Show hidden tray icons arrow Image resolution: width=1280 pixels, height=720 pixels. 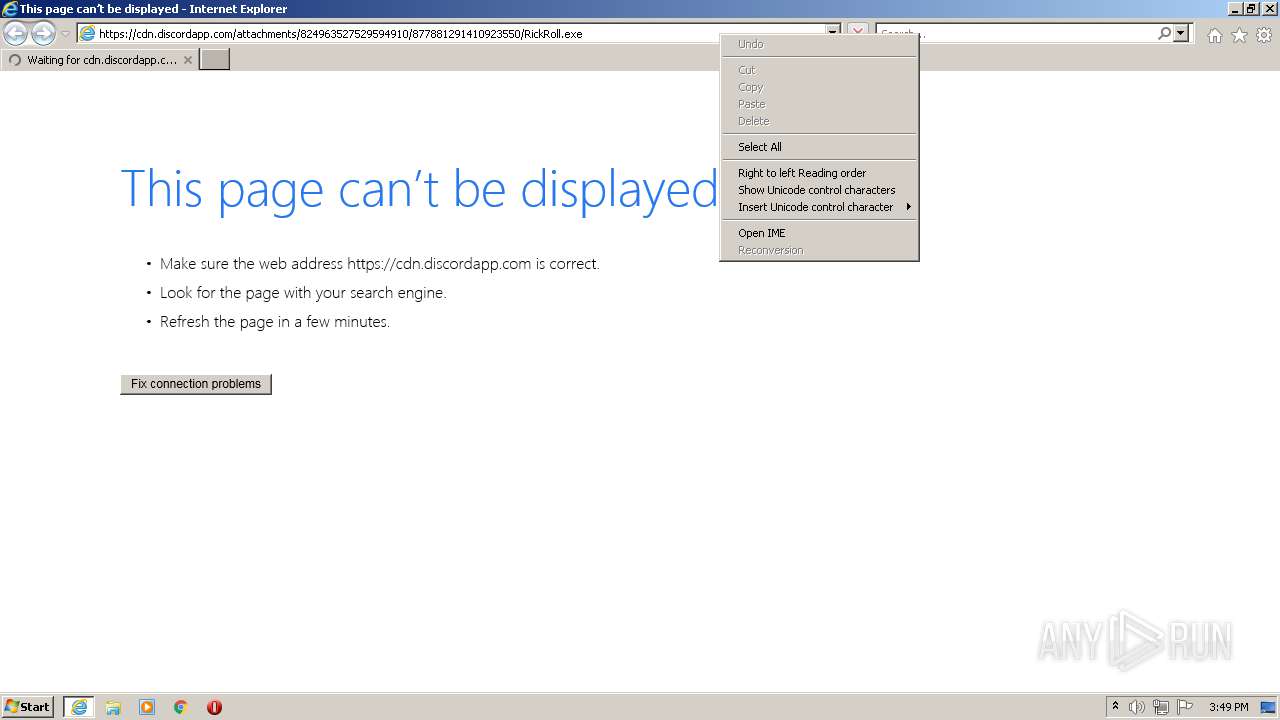click(1115, 707)
